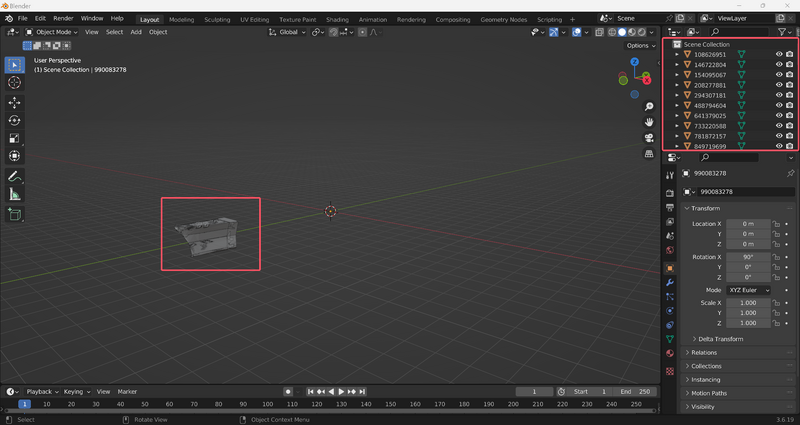Open the Object Mode dropdown

coord(52,32)
